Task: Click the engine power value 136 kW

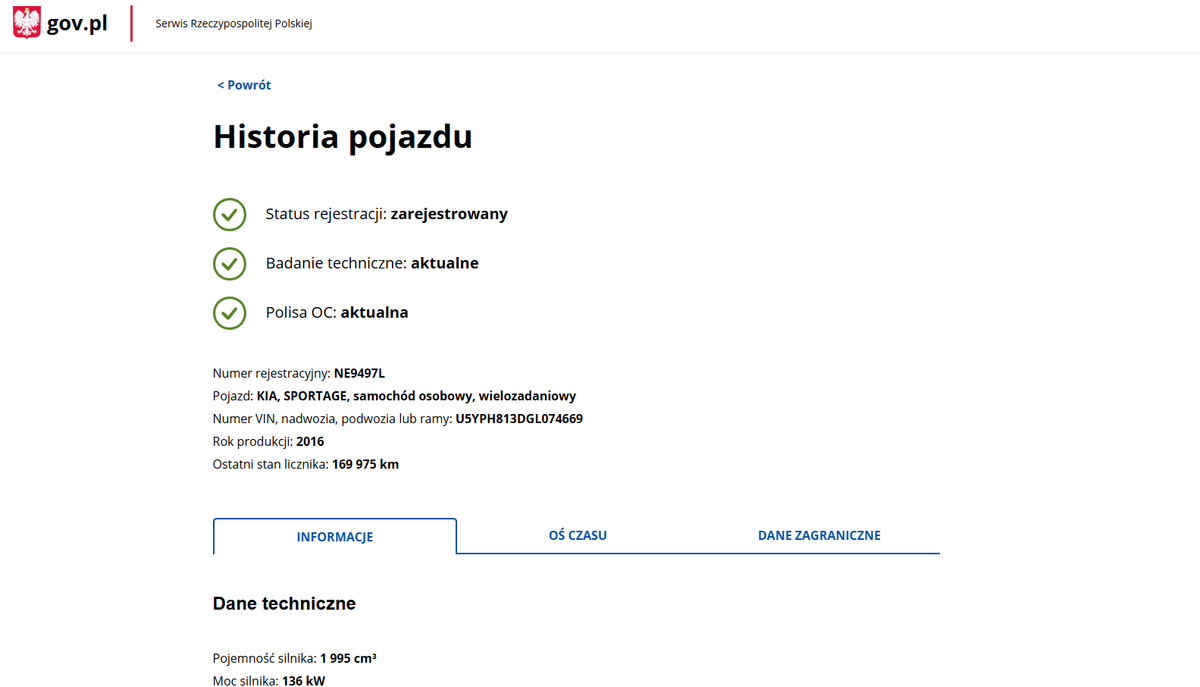Action: pyautogui.click(x=304, y=680)
